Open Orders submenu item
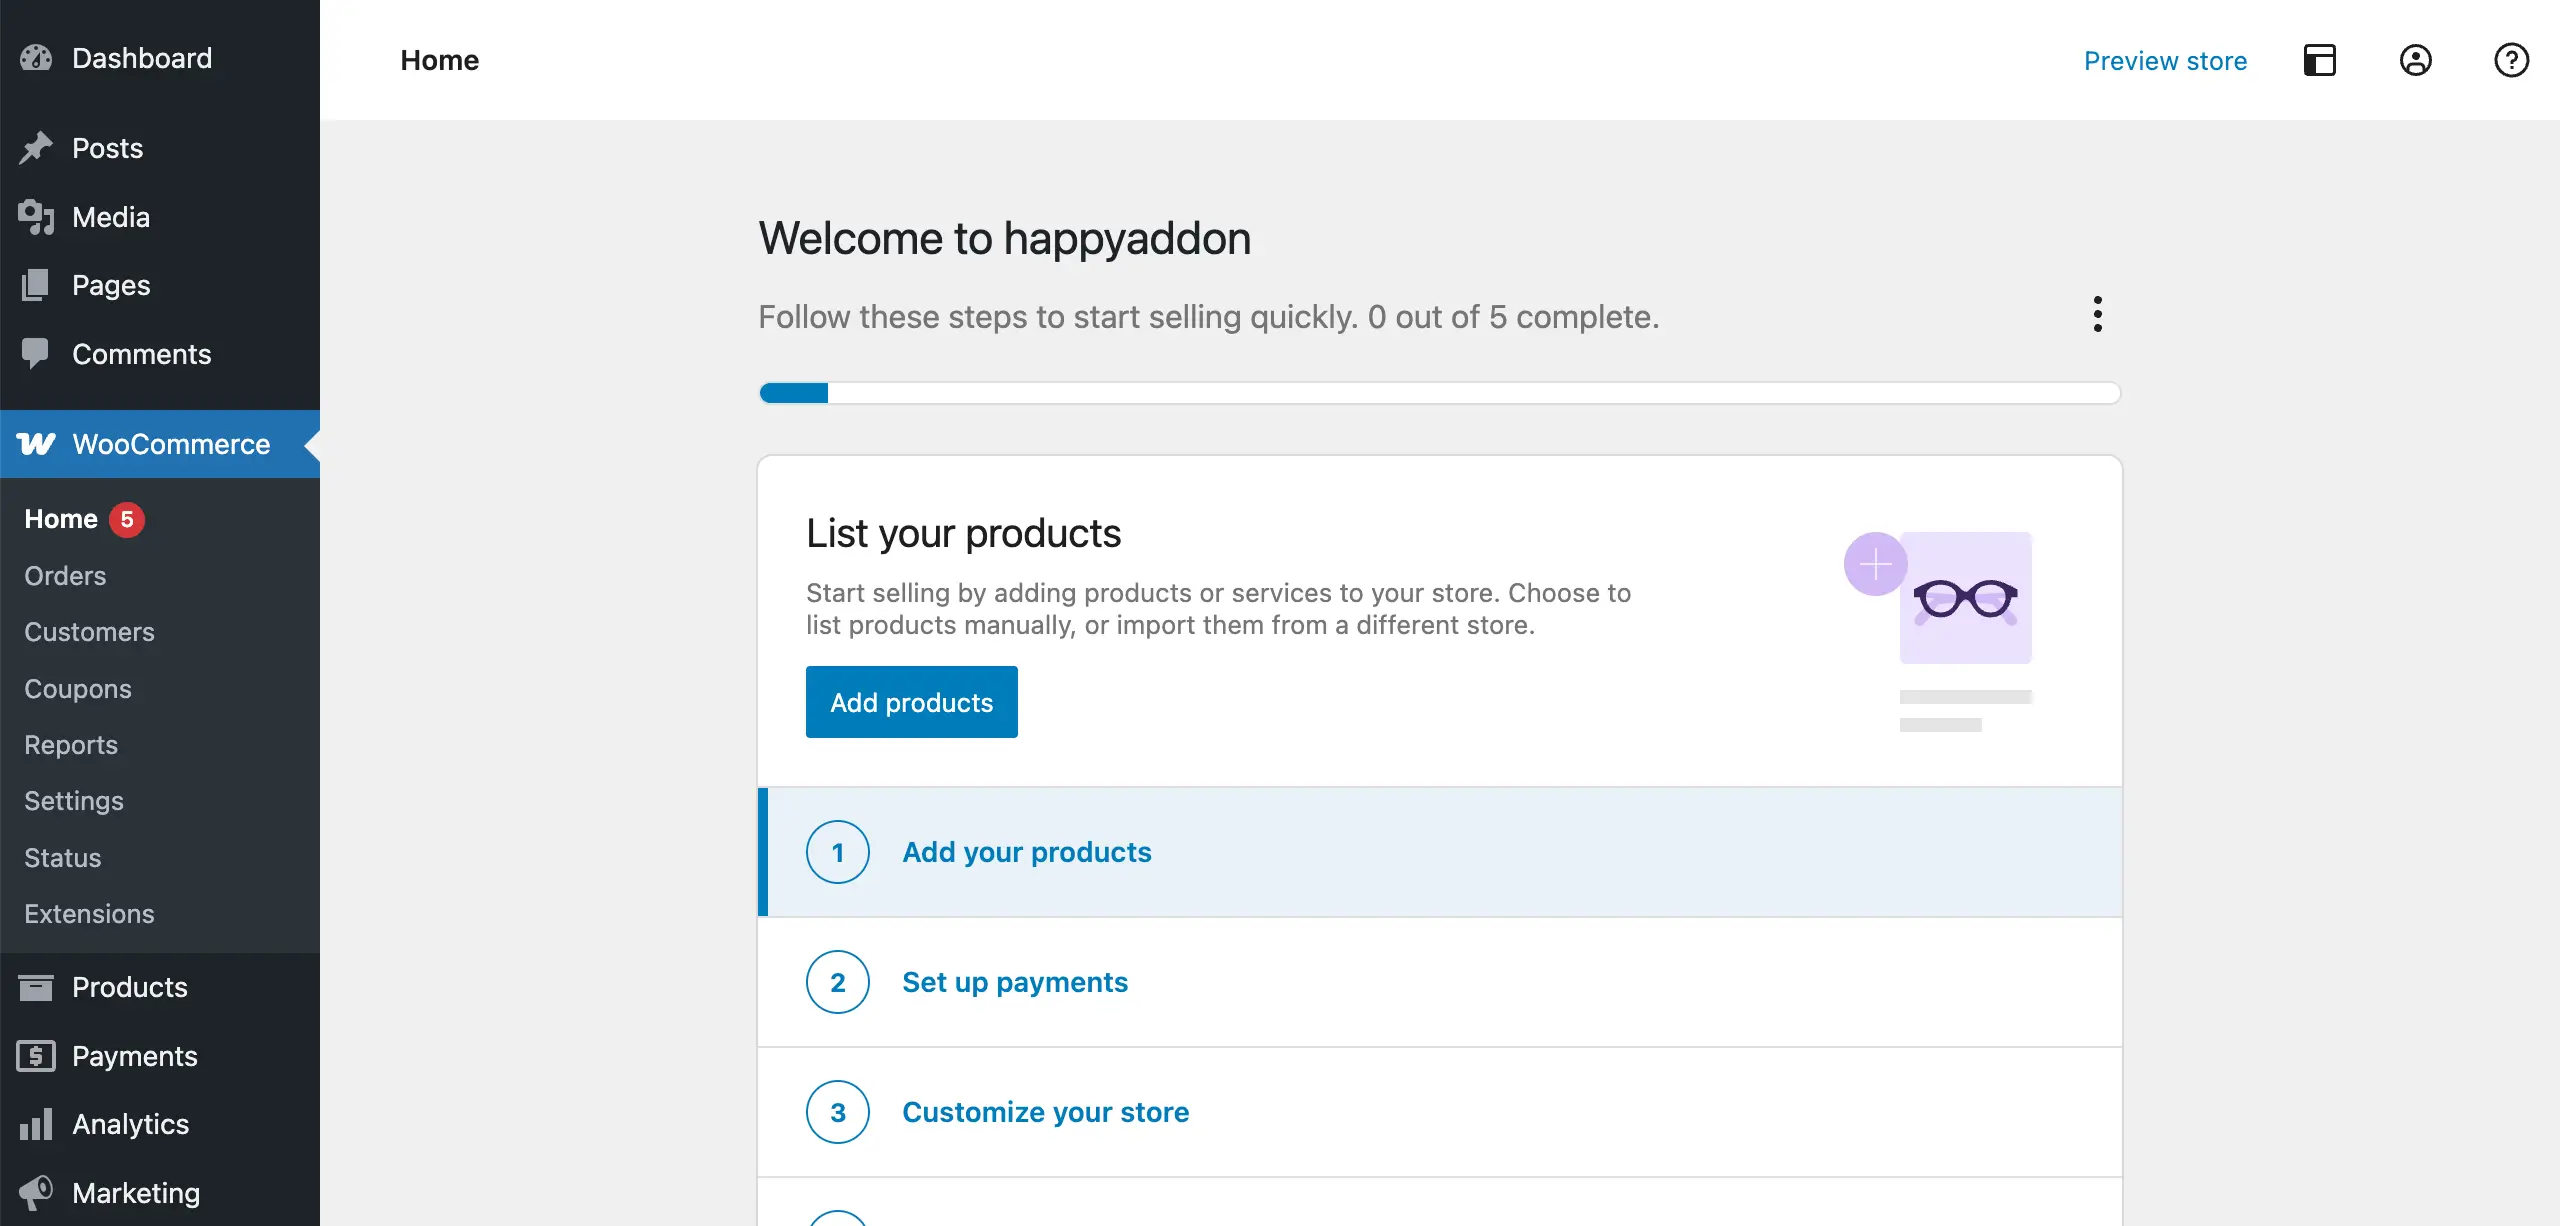The image size is (2560, 1226). [65, 576]
